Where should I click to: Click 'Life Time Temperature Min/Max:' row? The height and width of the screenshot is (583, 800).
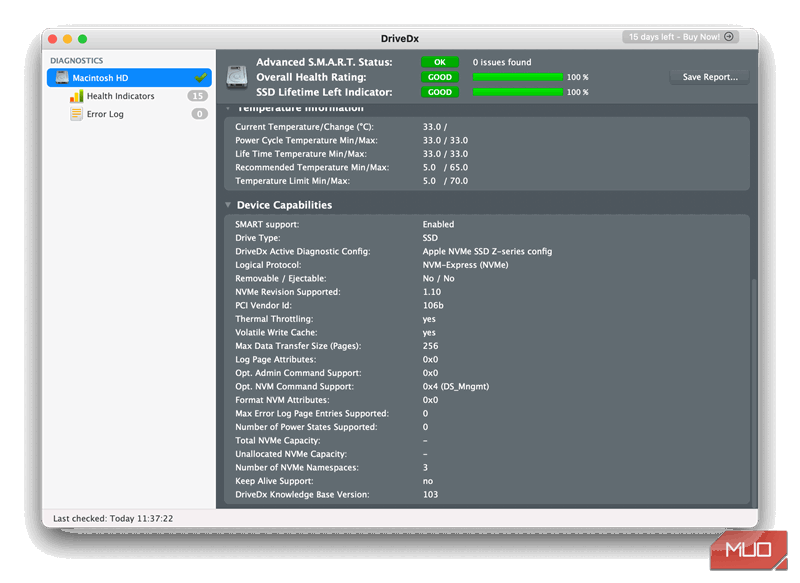487,154
